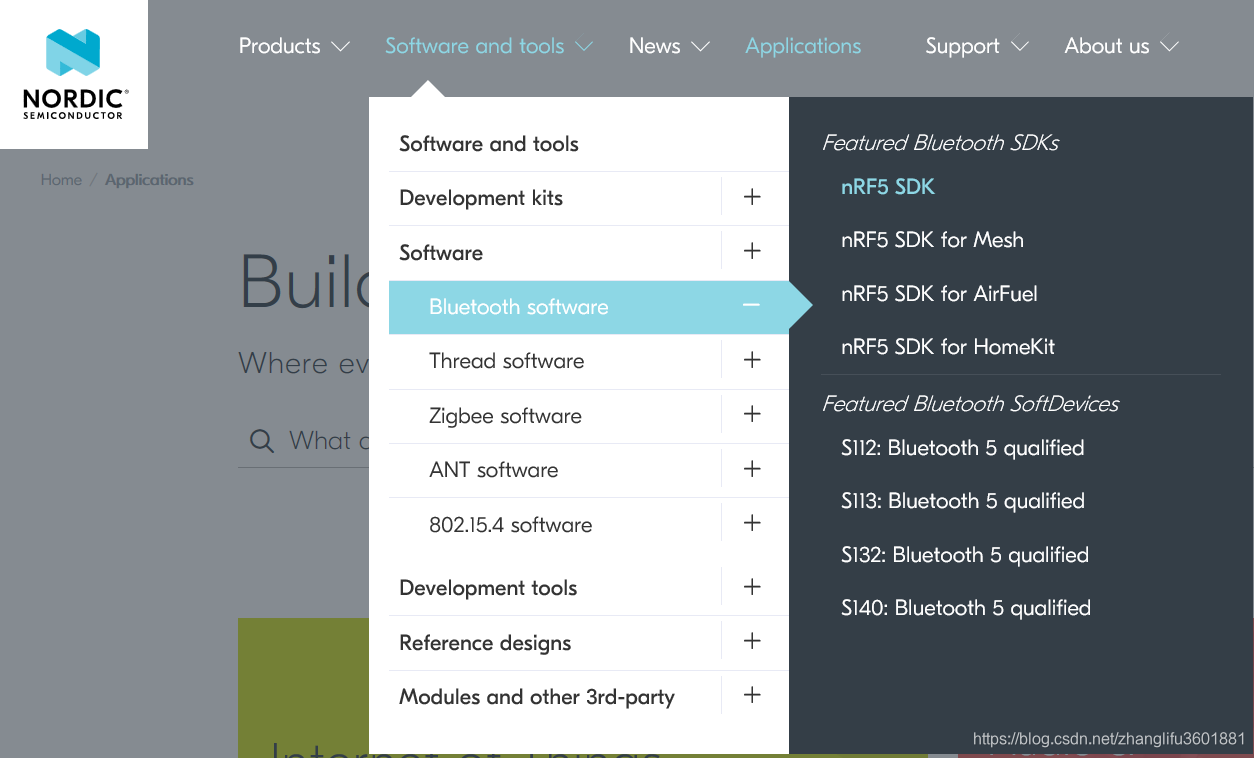This screenshot has width=1254, height=758.
Task: Open the News menu
Action: click(x=655, y=46)
